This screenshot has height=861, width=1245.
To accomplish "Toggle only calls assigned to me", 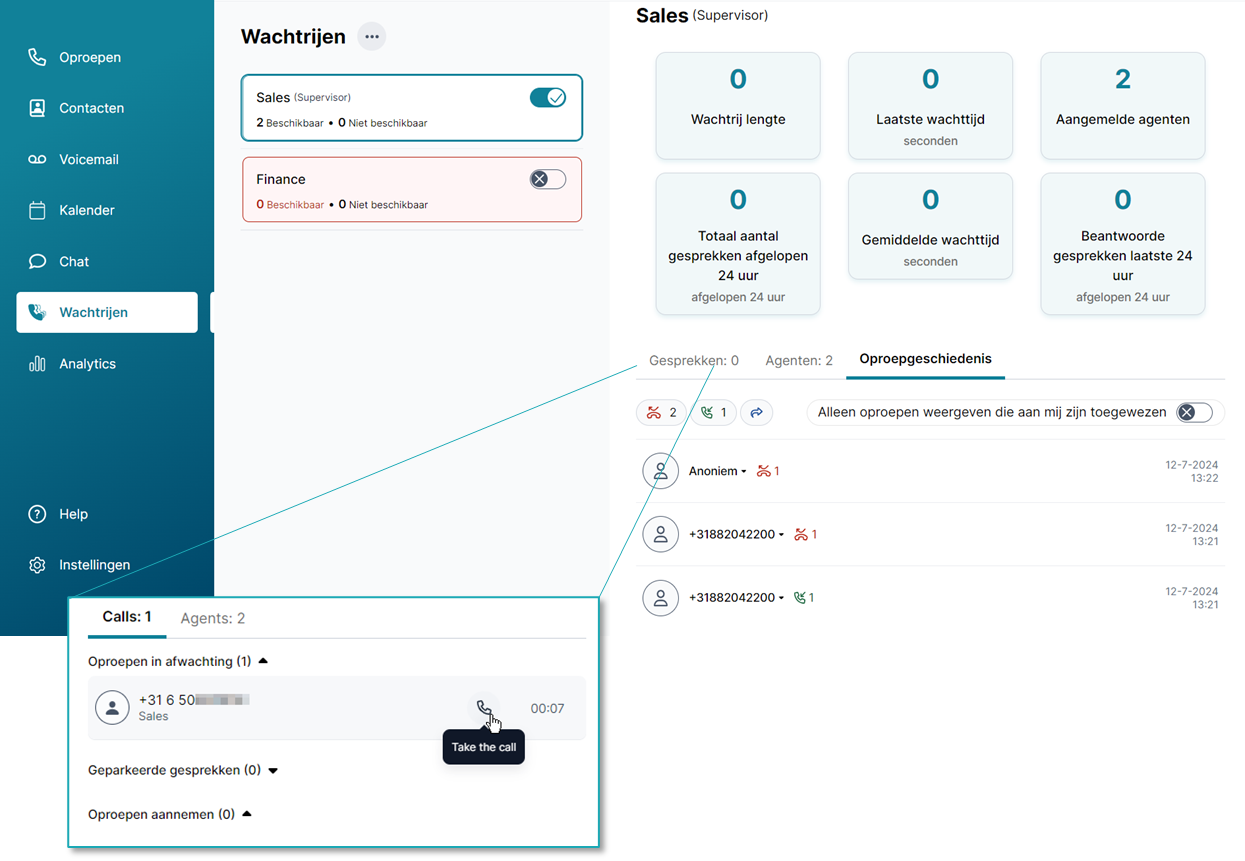I will click(x=1194, y=412).
